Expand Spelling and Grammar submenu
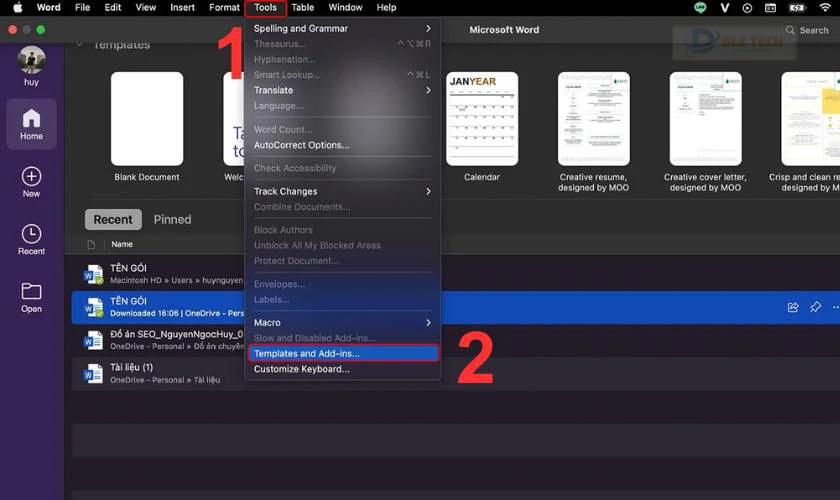Image resolution: width=840 pixels, height=500 pixels. [x=343, y=28]
